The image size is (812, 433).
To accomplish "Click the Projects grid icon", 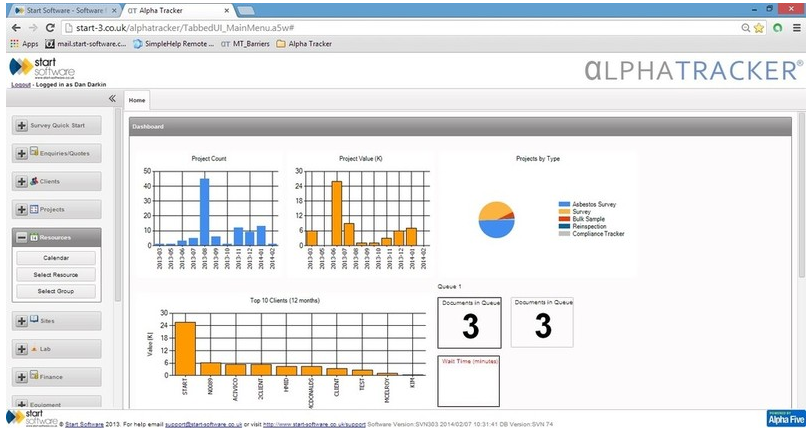I will [34, 209].
